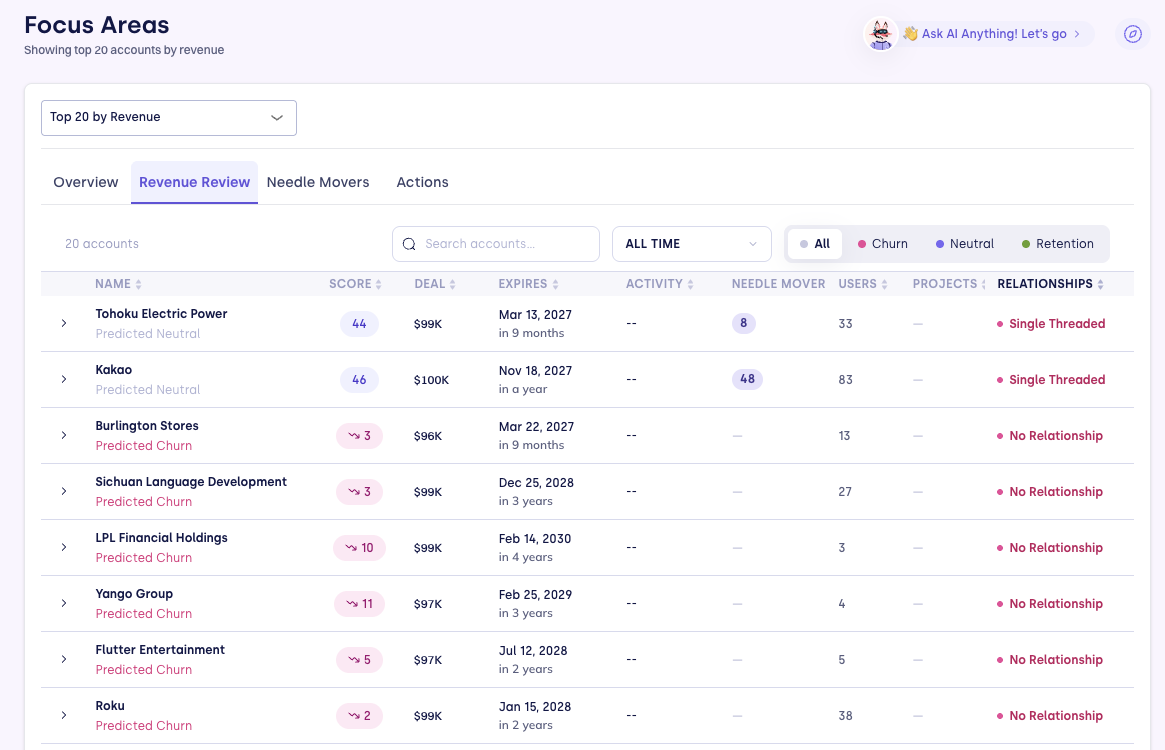Screen dimensions: 1165x750
Task: Click NEEDLE MOVER column header
Action: coord(779,284)
